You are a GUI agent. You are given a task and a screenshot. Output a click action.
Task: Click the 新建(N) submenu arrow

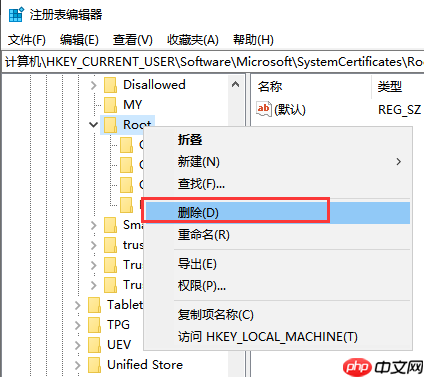[x=399, y=162]
